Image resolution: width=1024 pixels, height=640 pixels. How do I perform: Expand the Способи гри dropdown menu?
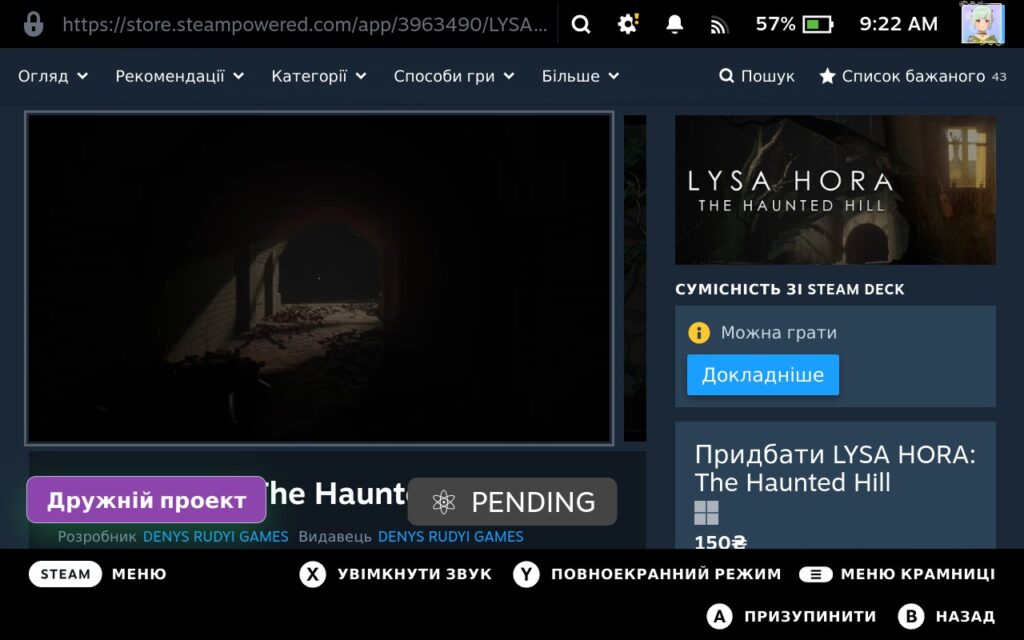[x=454, y=76]
